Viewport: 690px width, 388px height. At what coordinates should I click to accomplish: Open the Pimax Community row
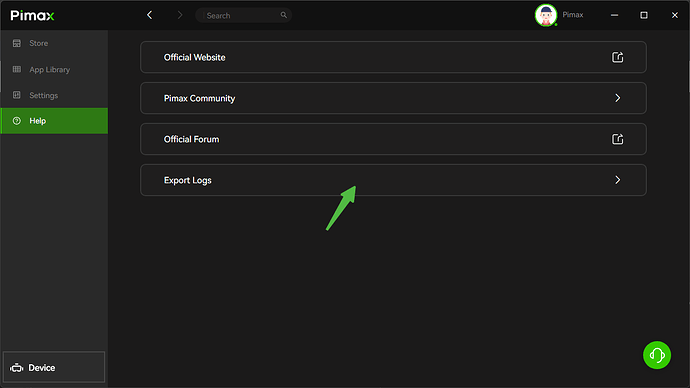(x=393, y=98)
